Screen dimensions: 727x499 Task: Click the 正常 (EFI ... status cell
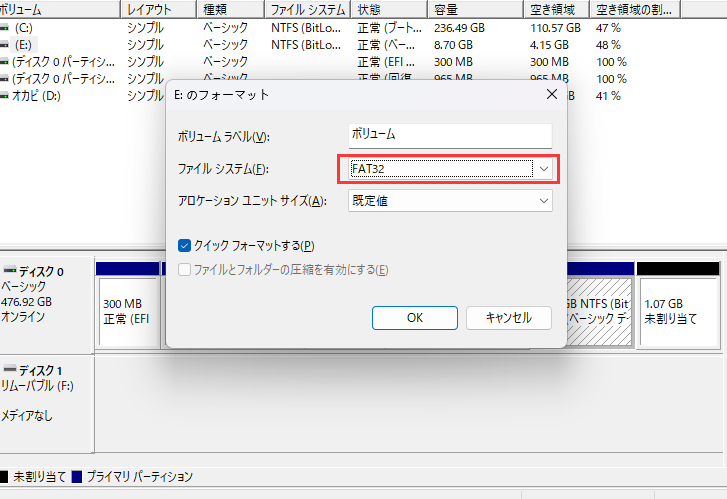pos(386,62)
